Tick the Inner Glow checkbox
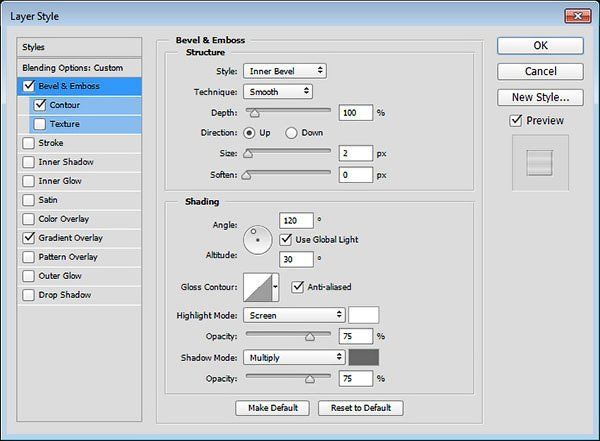The width and height of the screenshot is (600, 441). click(28, 181)
